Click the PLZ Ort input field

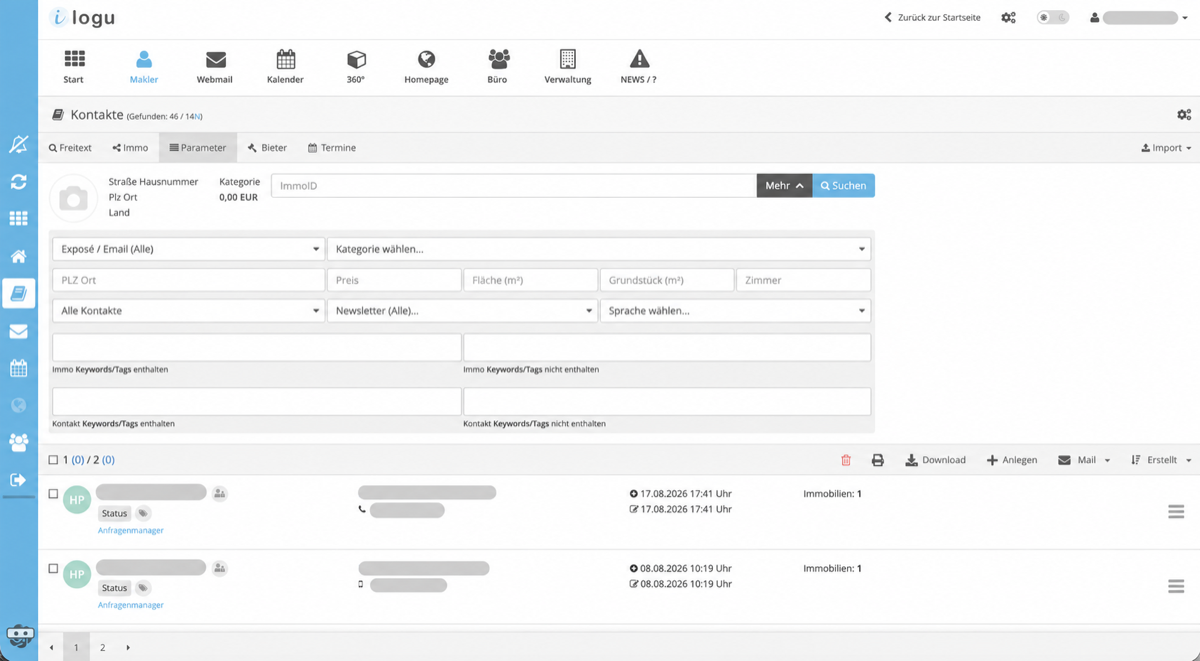[x=188, y=280]
